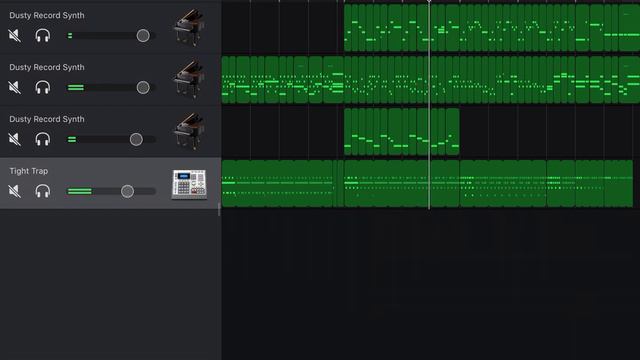Viewport: 640px width, 360px height.
Task: Click the second Dusty Record Synth volume knob
Action: click(143, 87)
